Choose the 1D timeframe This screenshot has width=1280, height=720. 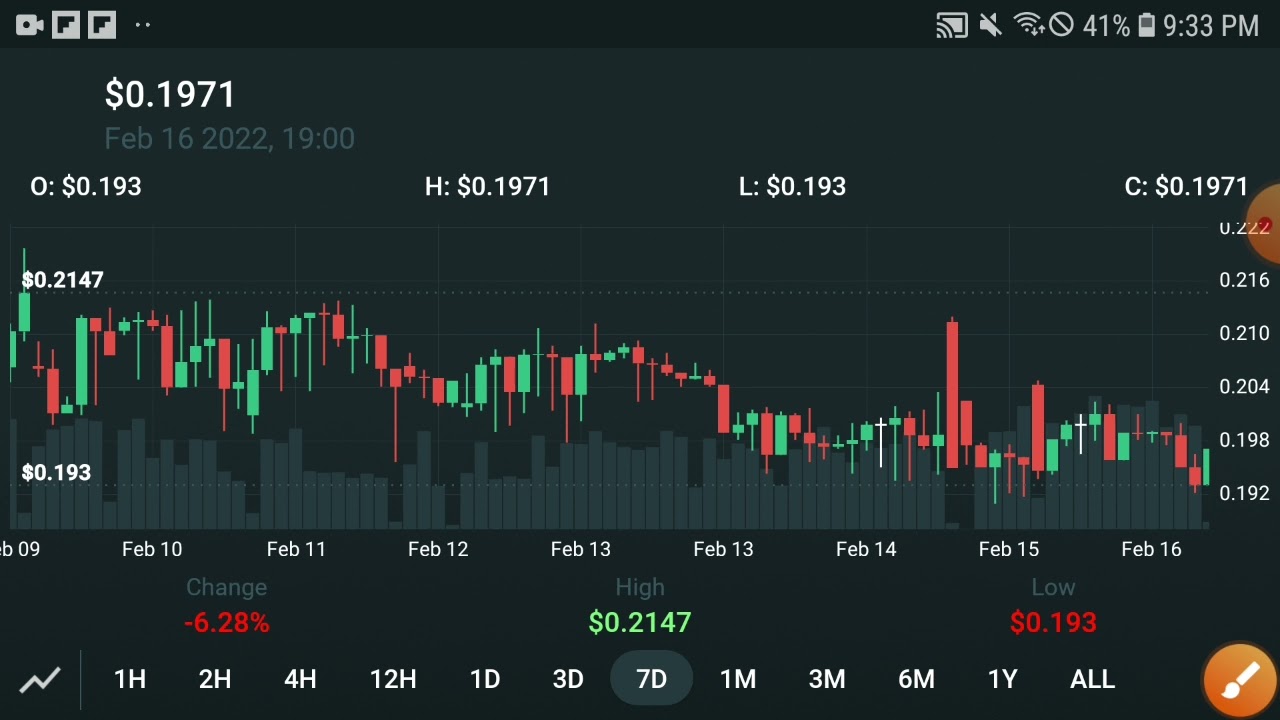pyautogui.click(x=485, y=680)
